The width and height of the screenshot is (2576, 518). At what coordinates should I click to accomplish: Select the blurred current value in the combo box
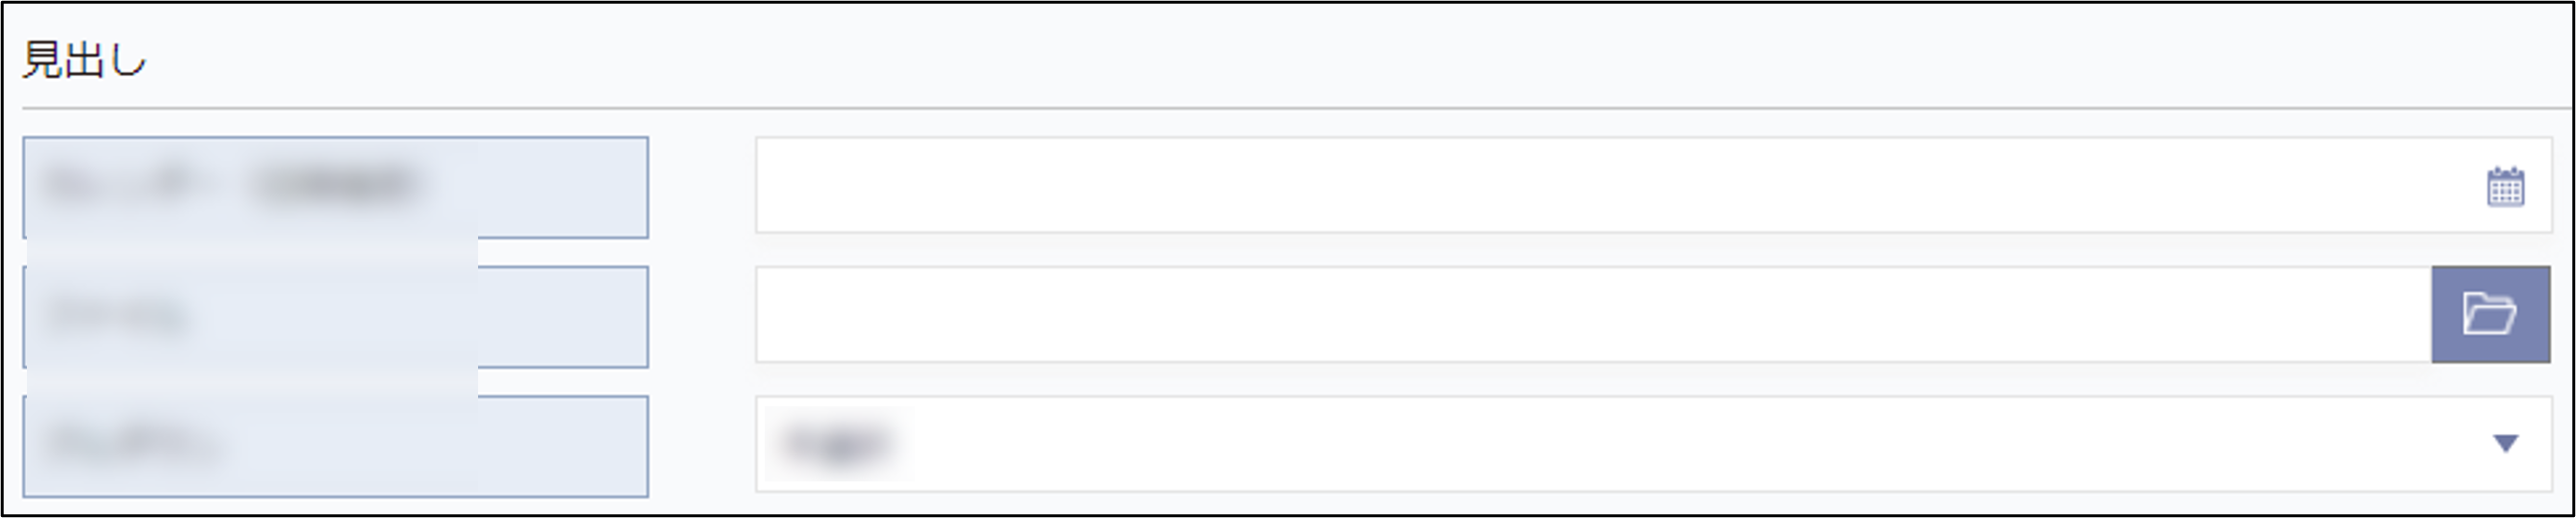click(x=837, y=443)
